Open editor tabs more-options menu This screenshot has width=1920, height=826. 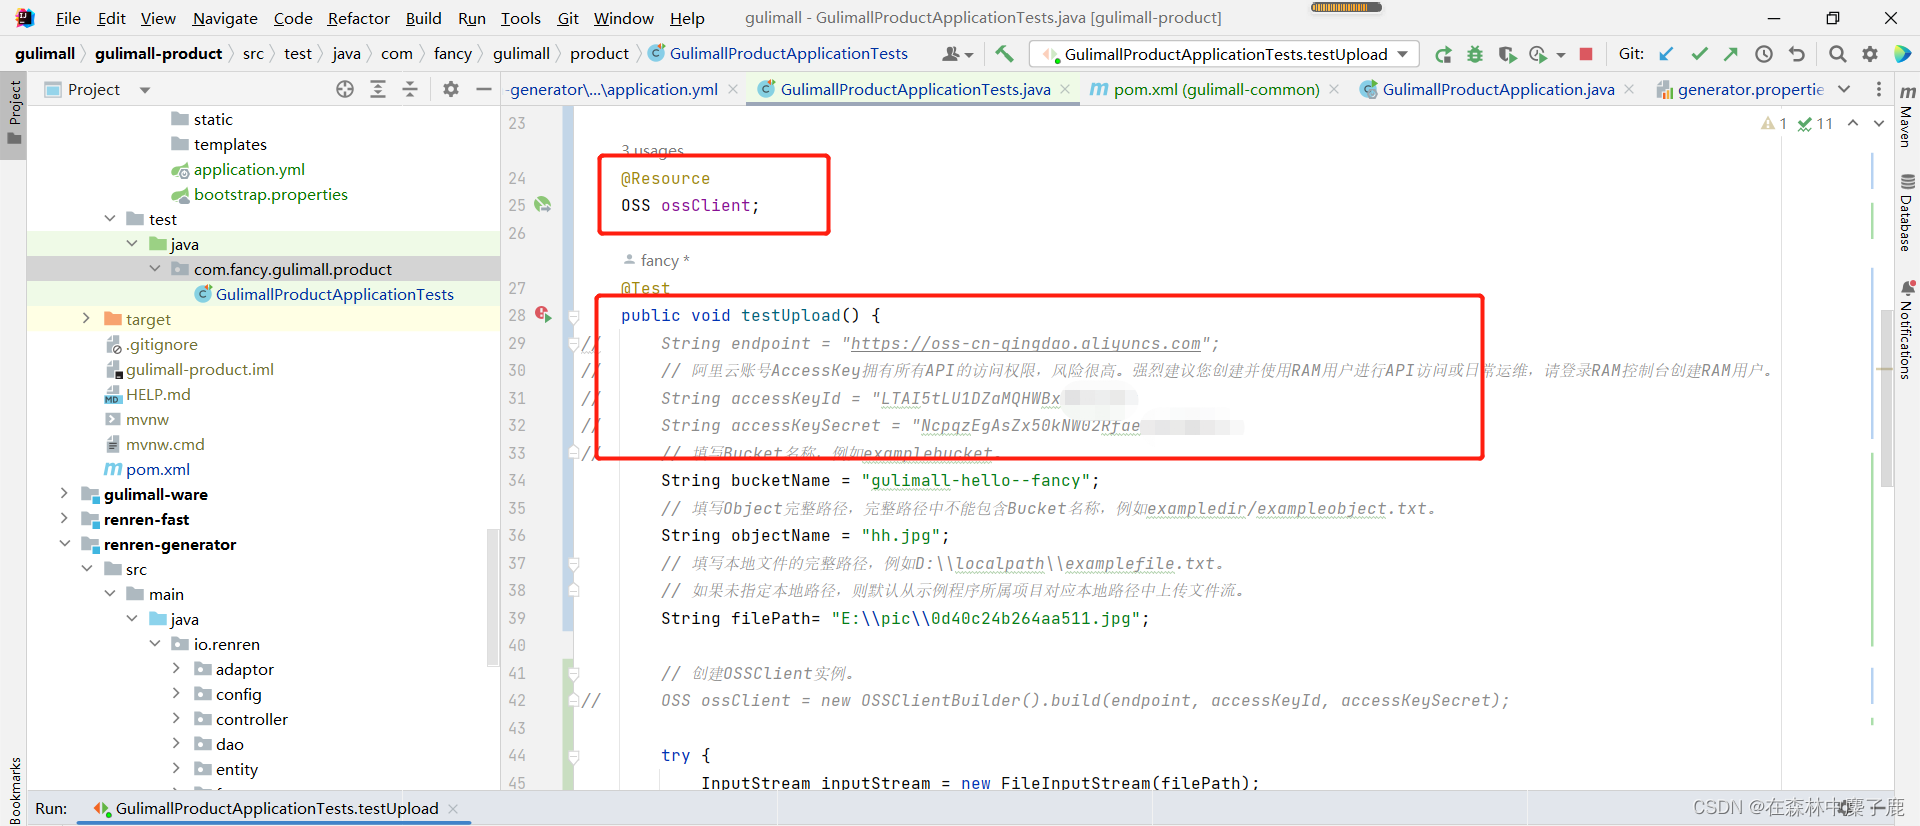click(1879, 89)
